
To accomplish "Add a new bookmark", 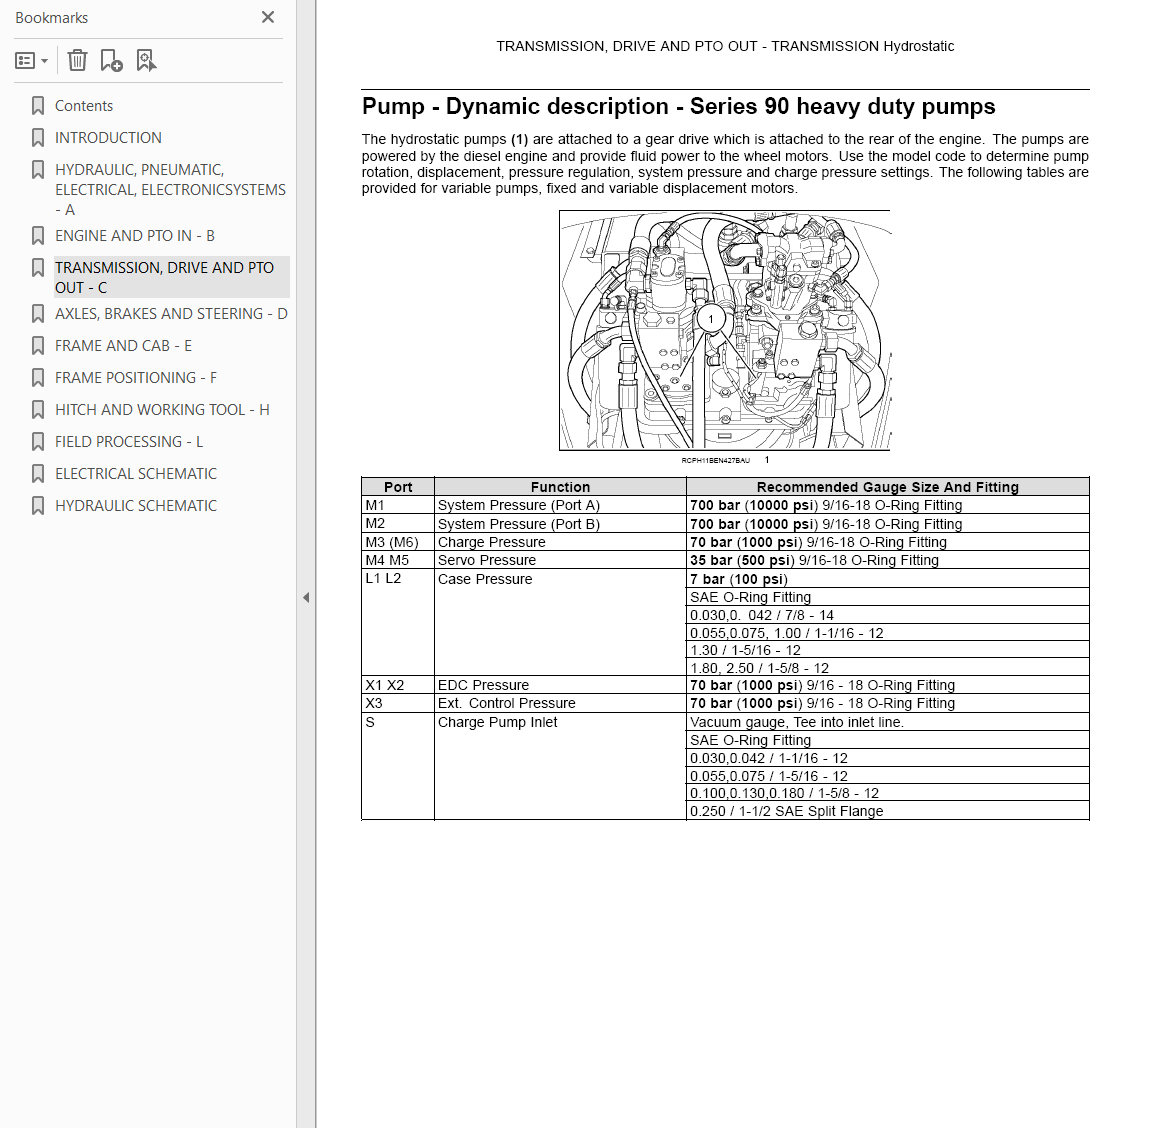I will point(111,61).
